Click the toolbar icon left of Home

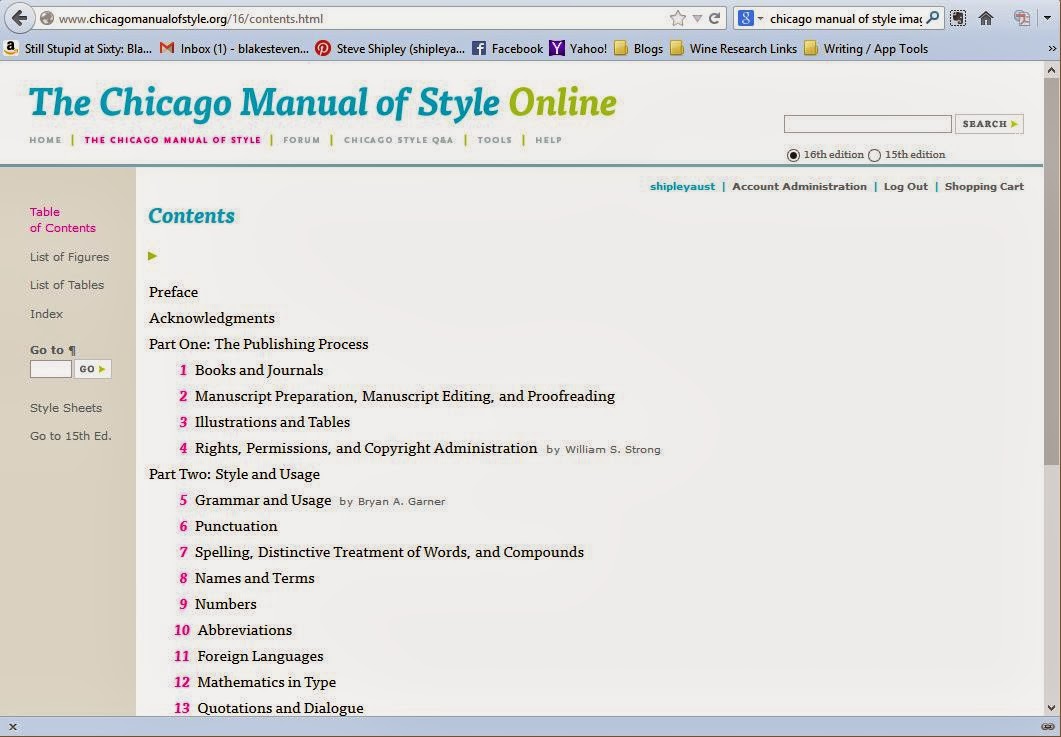pos(957,18)
